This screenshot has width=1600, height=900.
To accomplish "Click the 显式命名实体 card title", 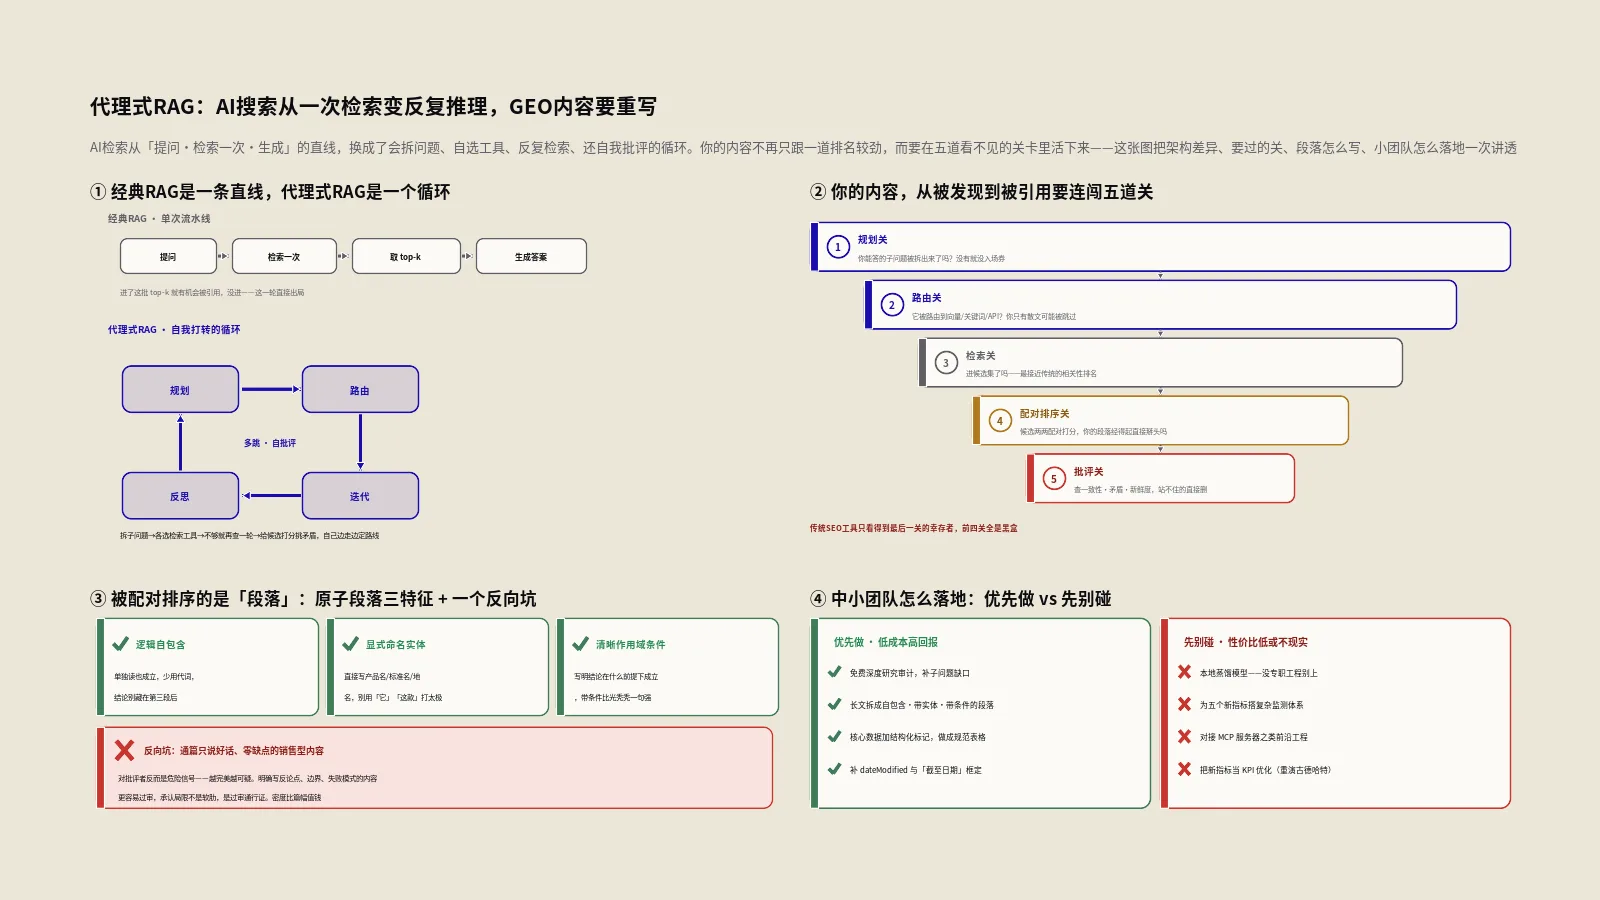I will click(x=395, y=645).
